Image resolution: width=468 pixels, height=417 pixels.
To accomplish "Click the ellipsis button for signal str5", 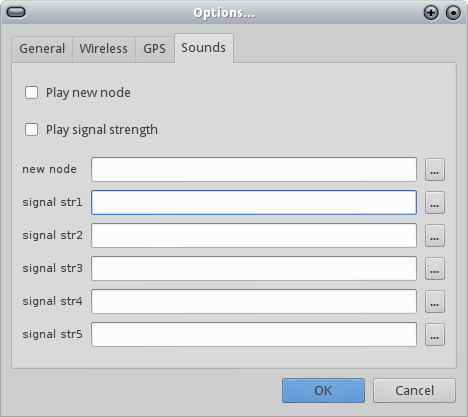I will [x=435, y=334].
